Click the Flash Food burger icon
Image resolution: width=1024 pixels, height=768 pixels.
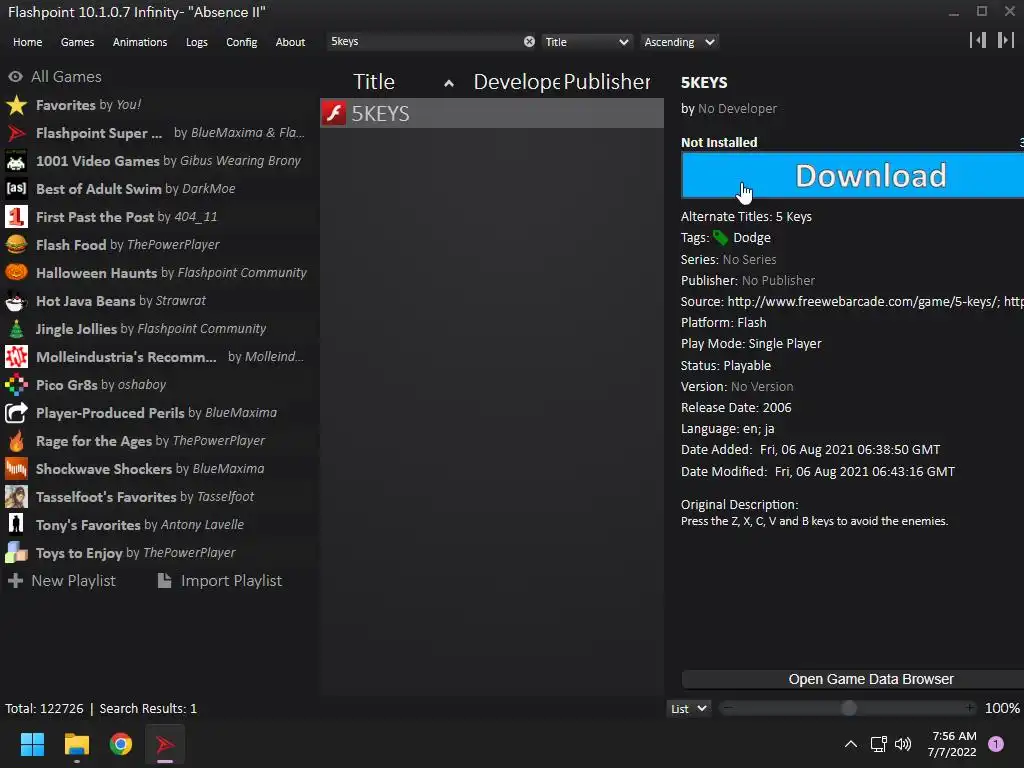[x=16, y=245]
